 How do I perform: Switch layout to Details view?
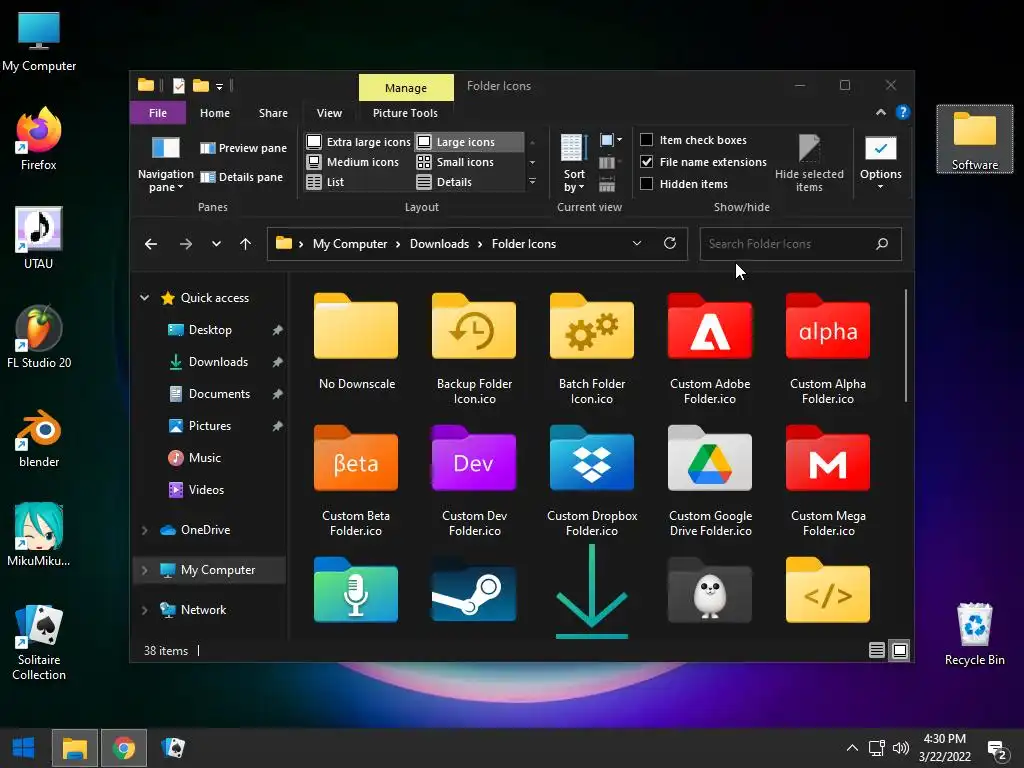point(445,182)
